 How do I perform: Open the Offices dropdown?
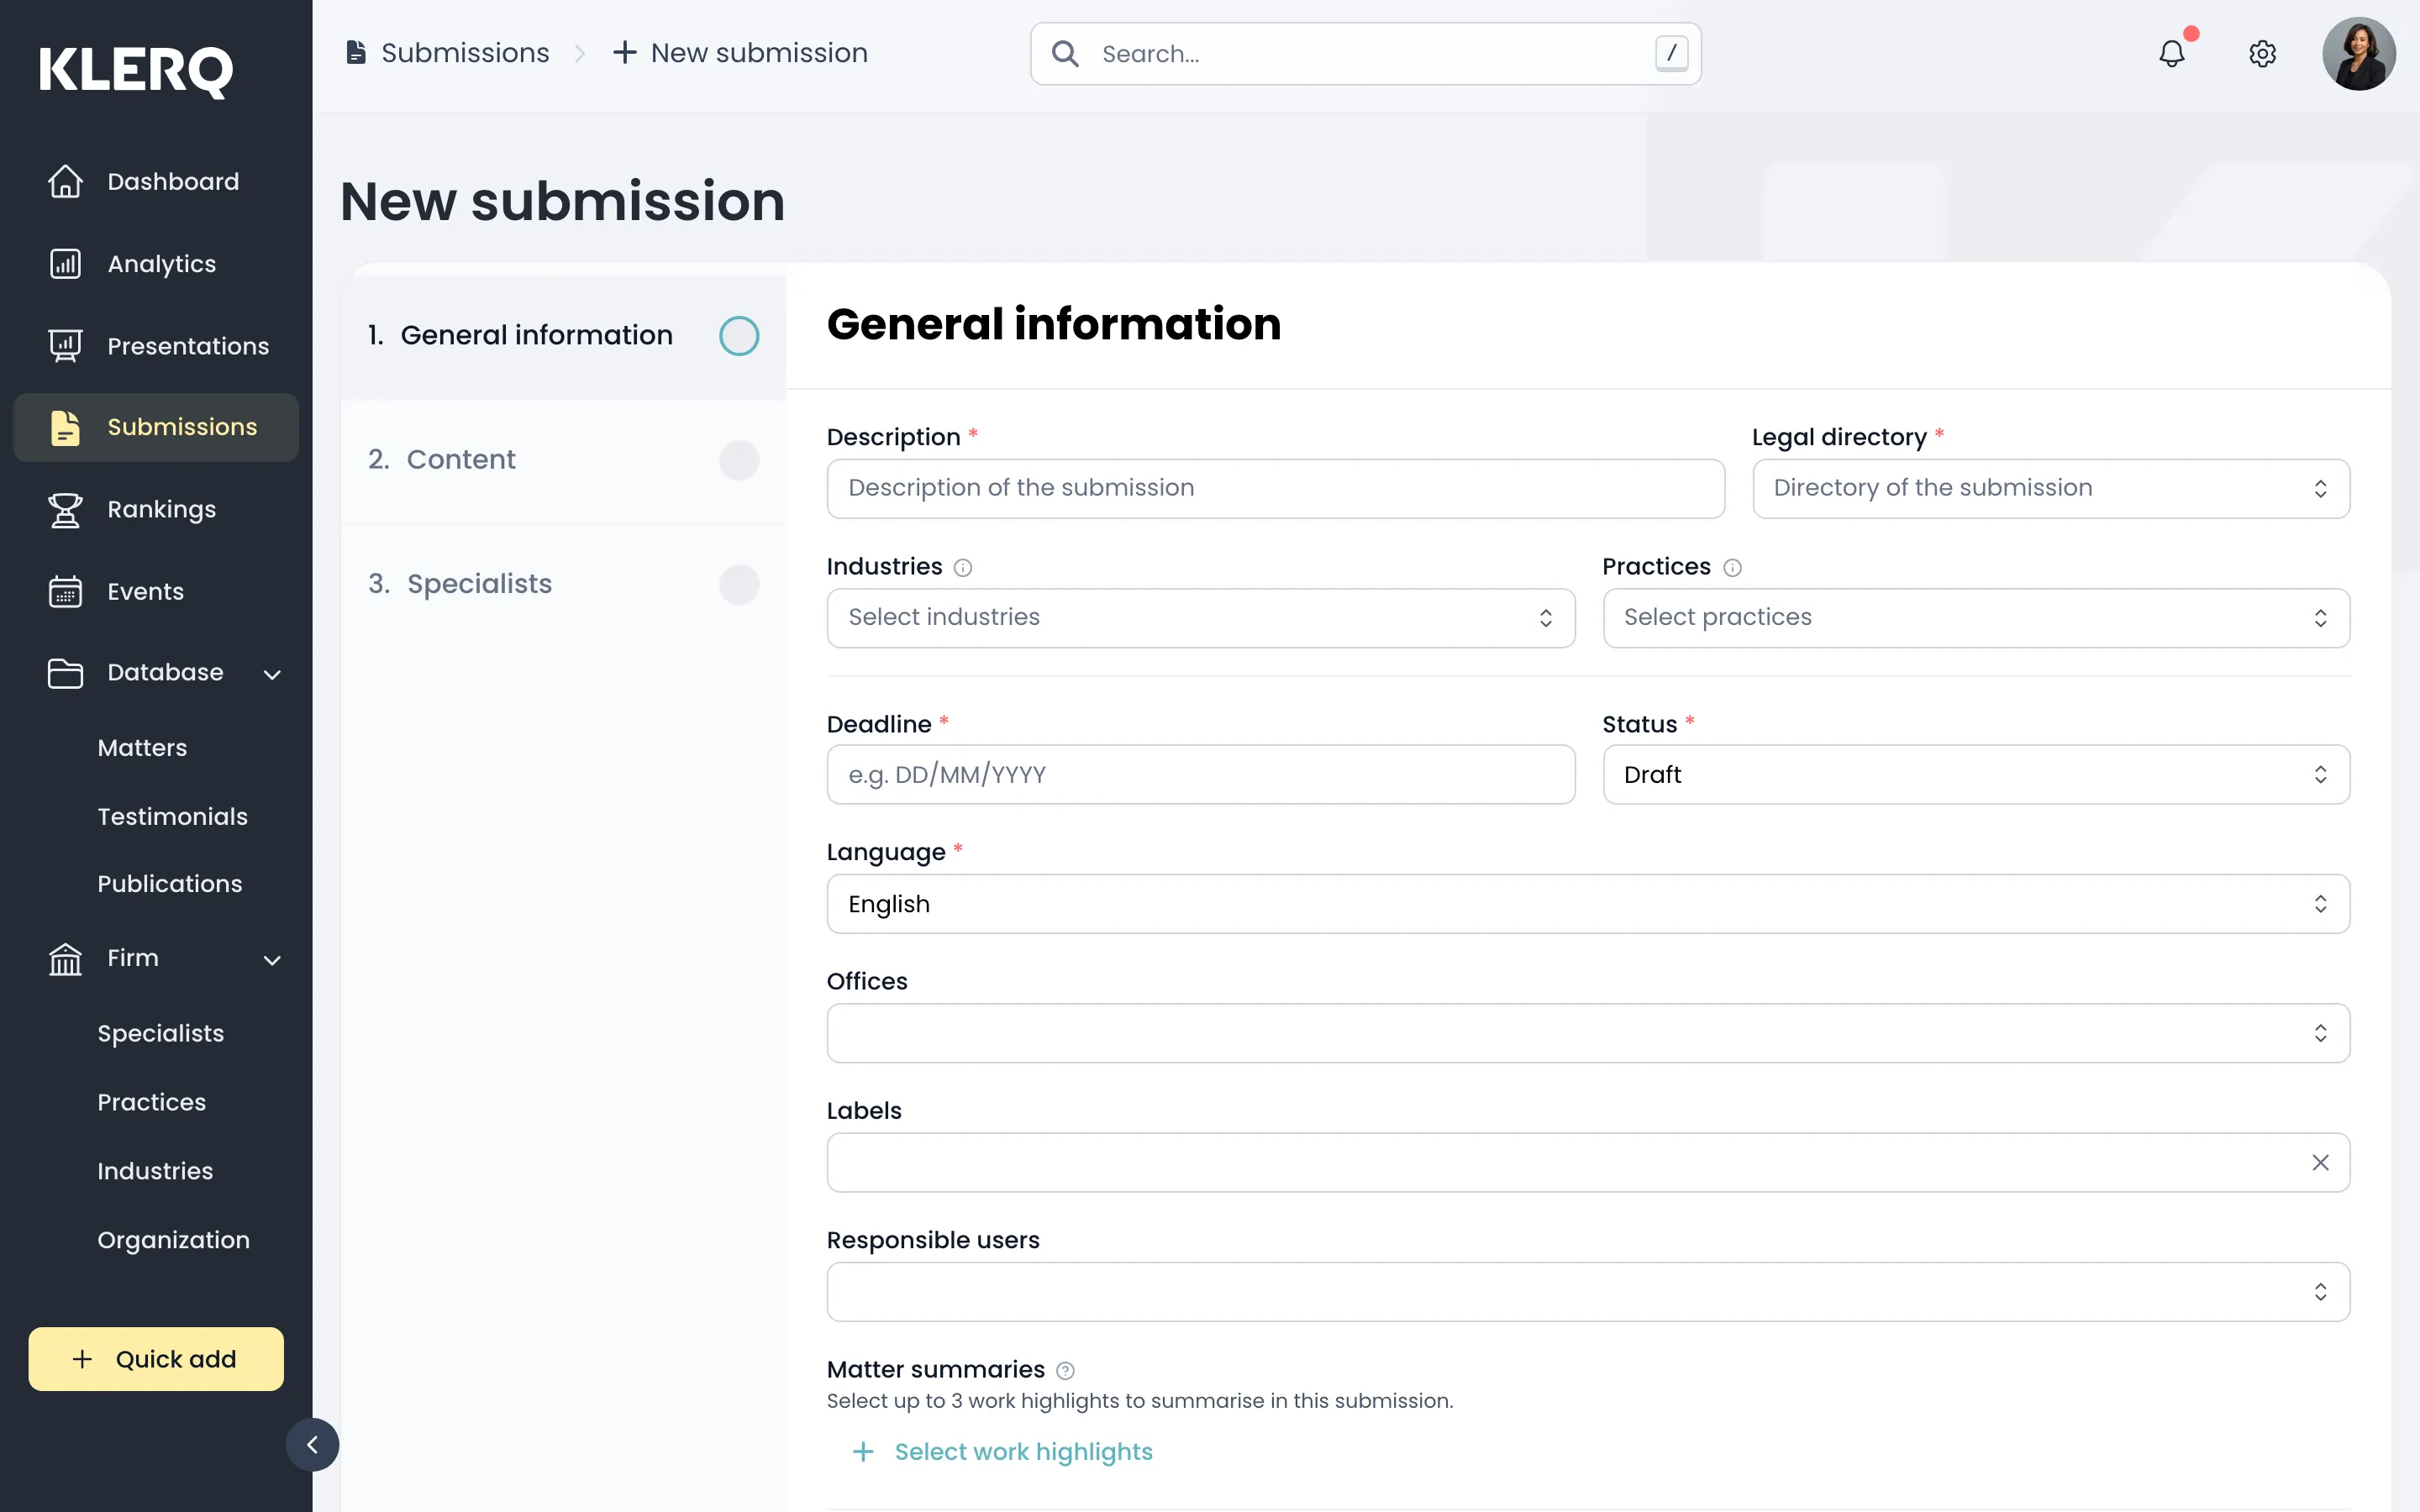[x=1588, y=1033]
